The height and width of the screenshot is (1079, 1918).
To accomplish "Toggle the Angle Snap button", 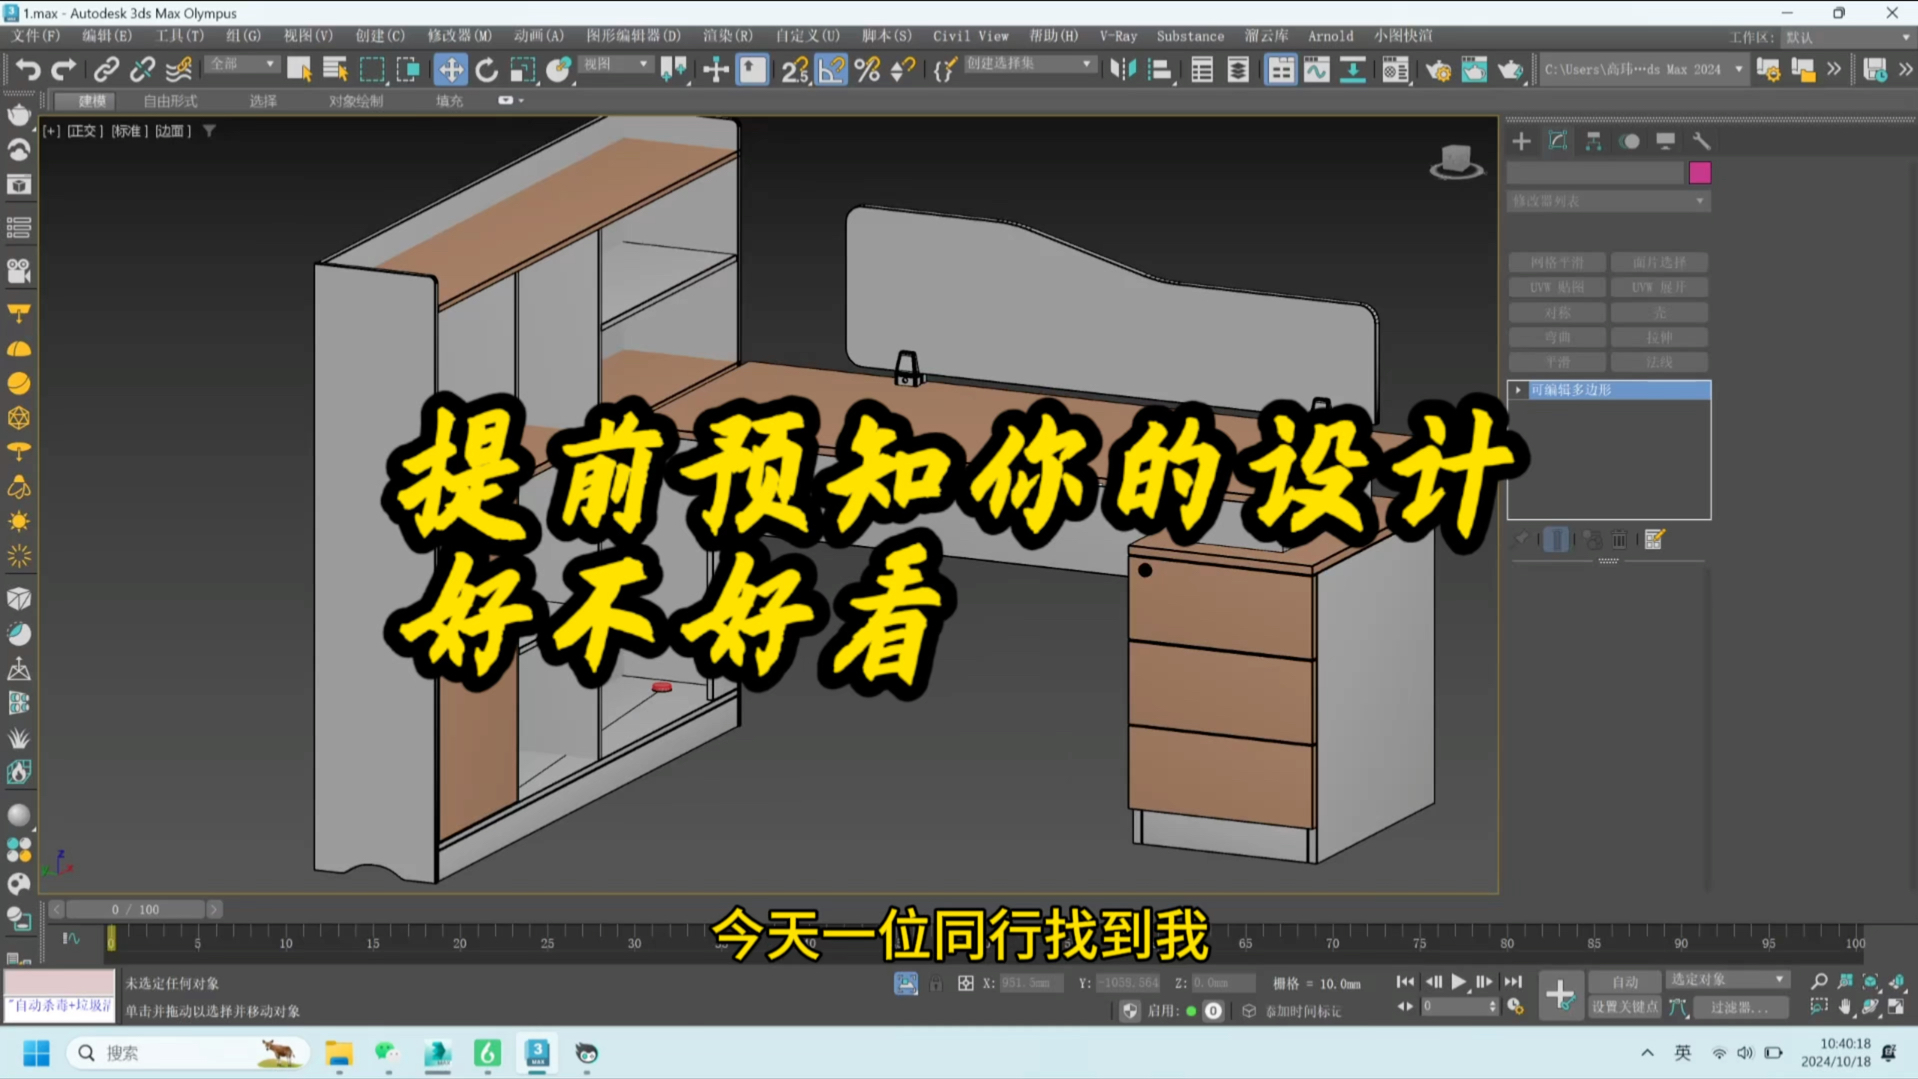I will tap(831, 70).
